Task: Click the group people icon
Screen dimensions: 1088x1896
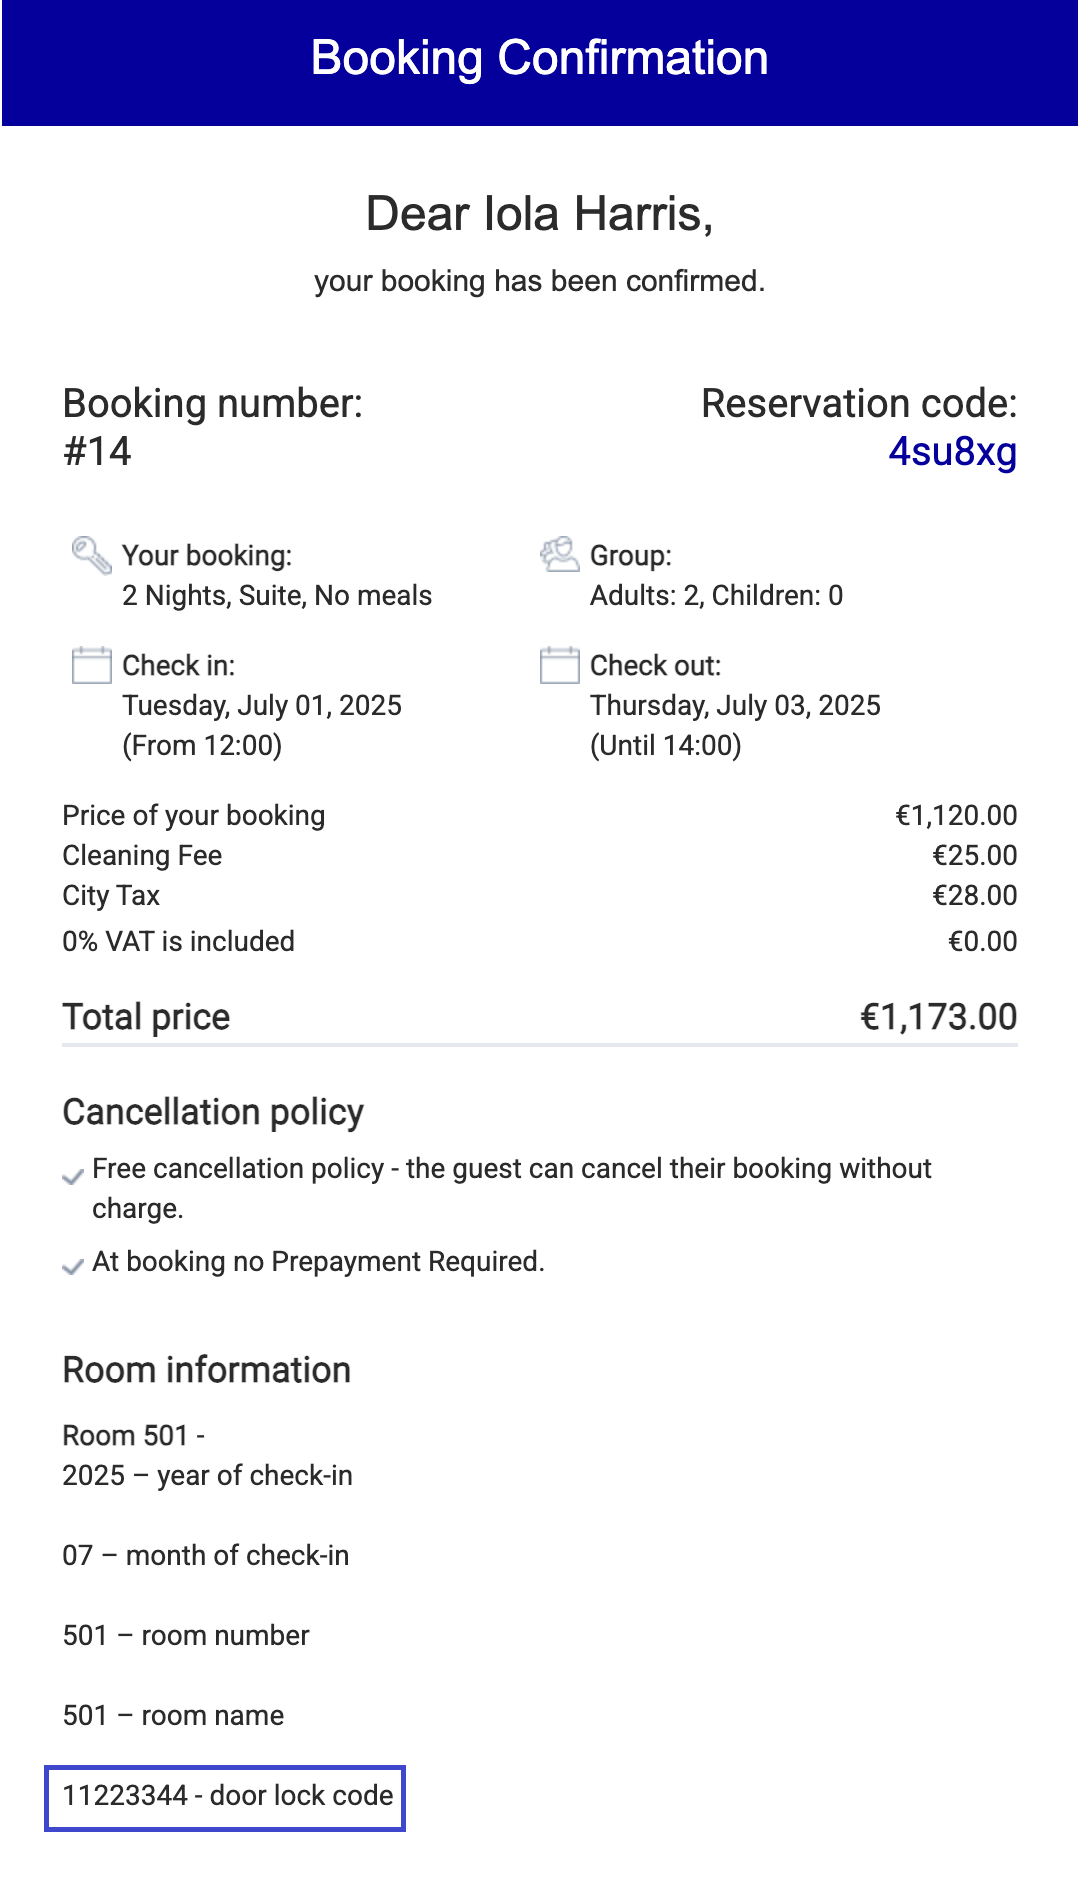Action: tap(559, 554)
